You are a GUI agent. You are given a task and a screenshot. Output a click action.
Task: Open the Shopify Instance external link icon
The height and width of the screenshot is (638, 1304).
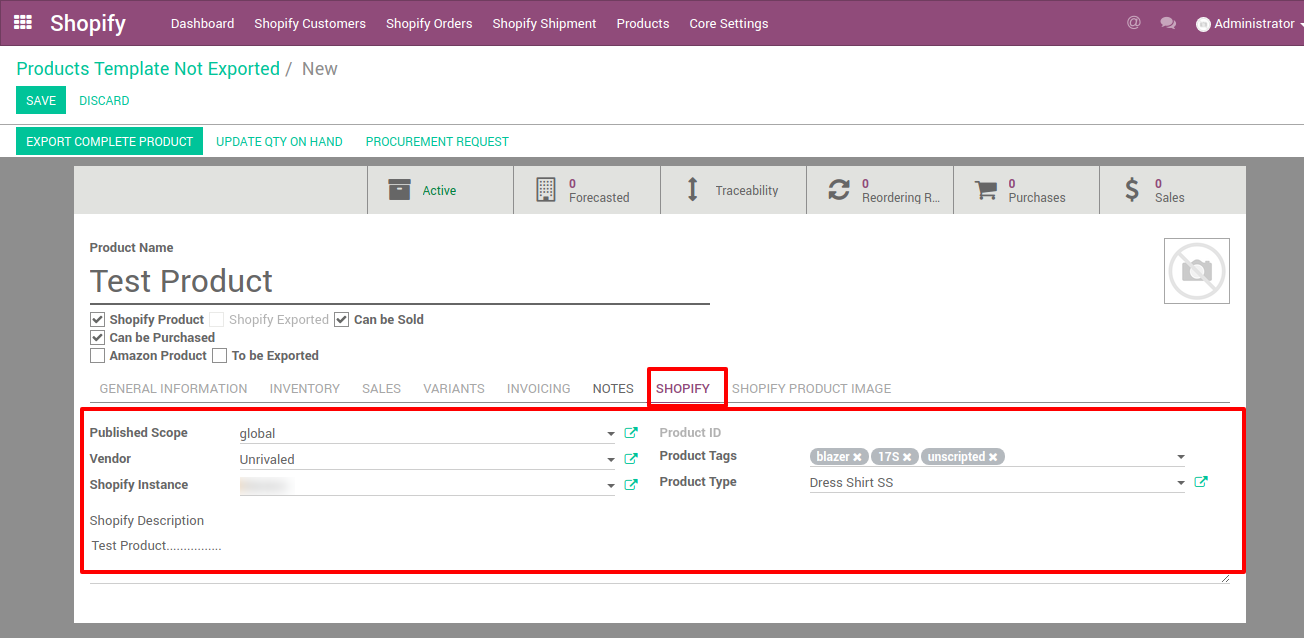coord(631,485)
